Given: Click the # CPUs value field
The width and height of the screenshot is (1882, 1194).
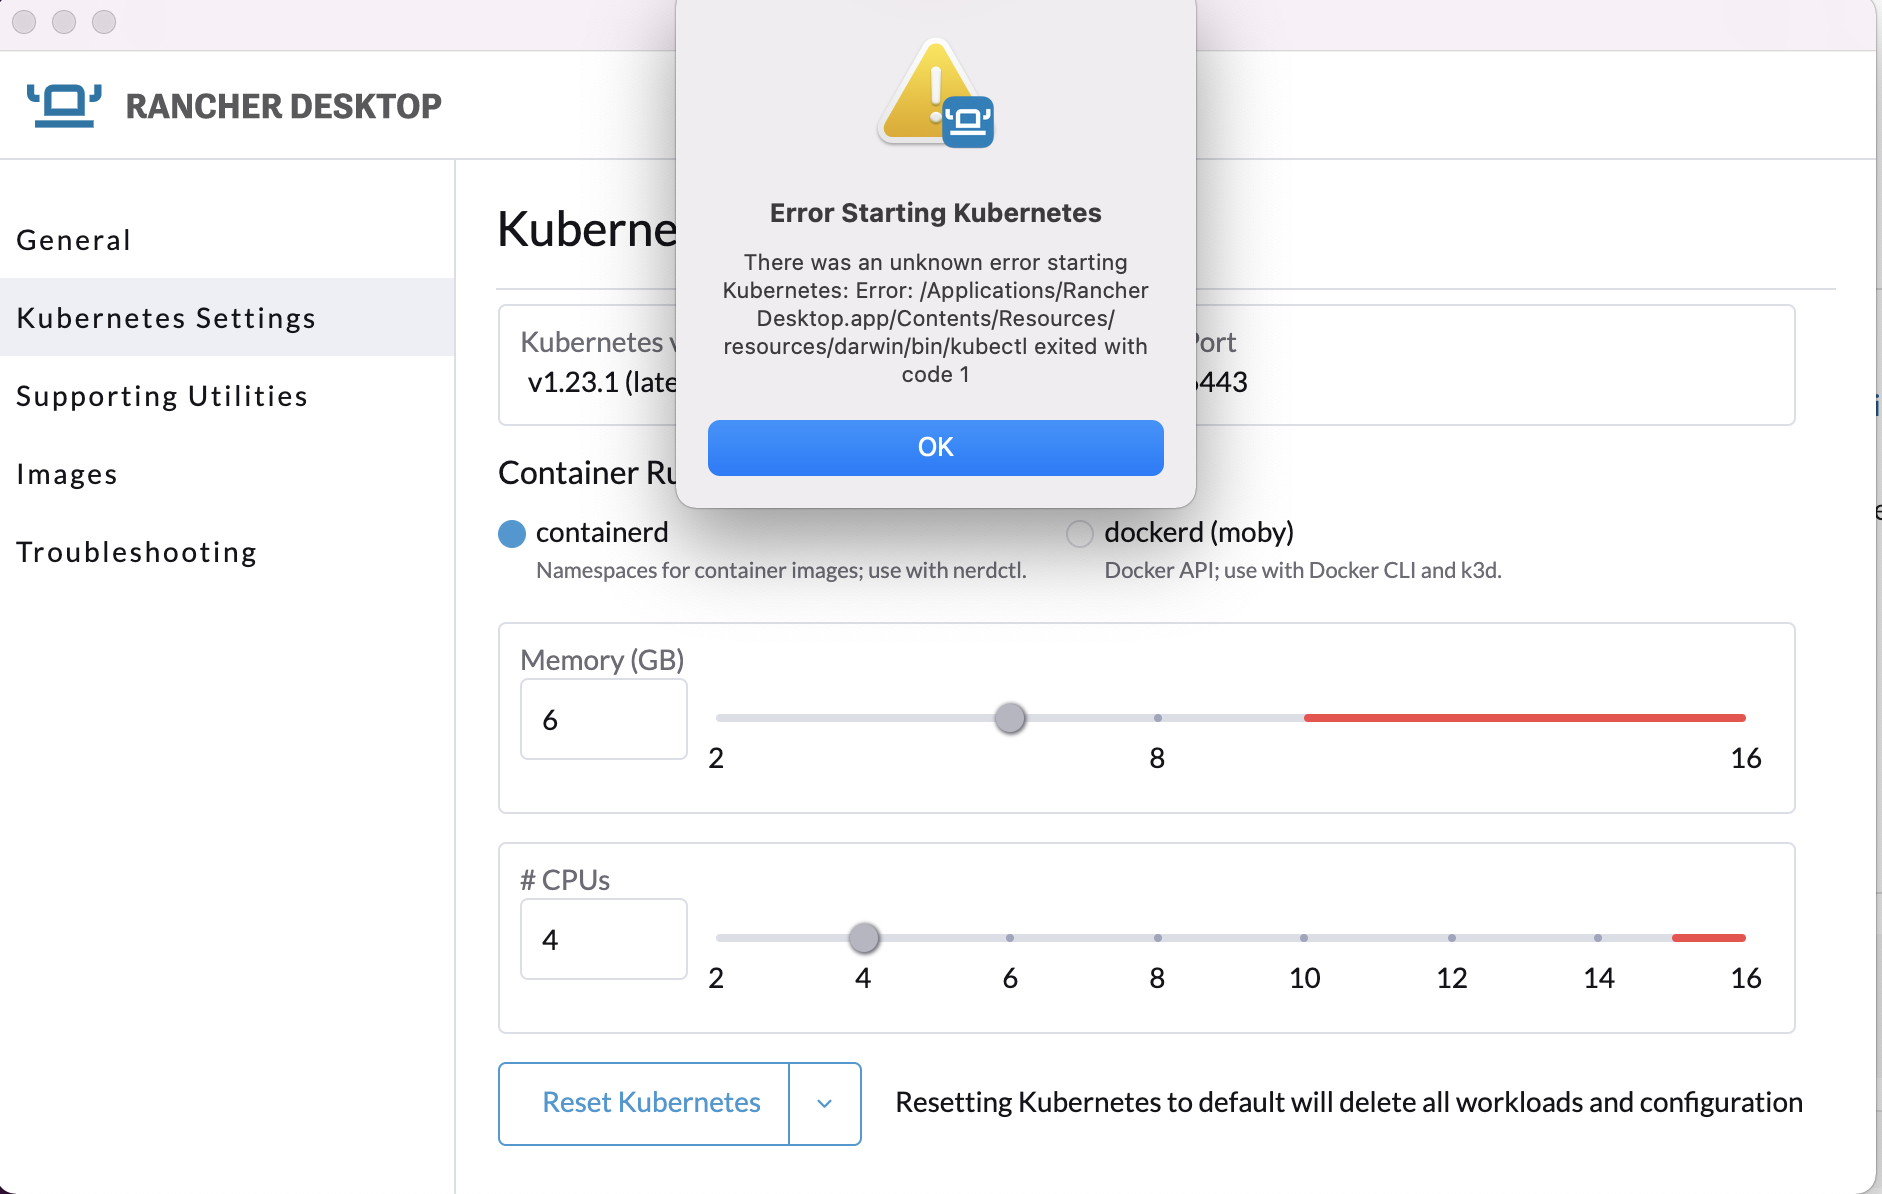Looking at the screenshot, I should pyautogui.click(x=603, y=939).
